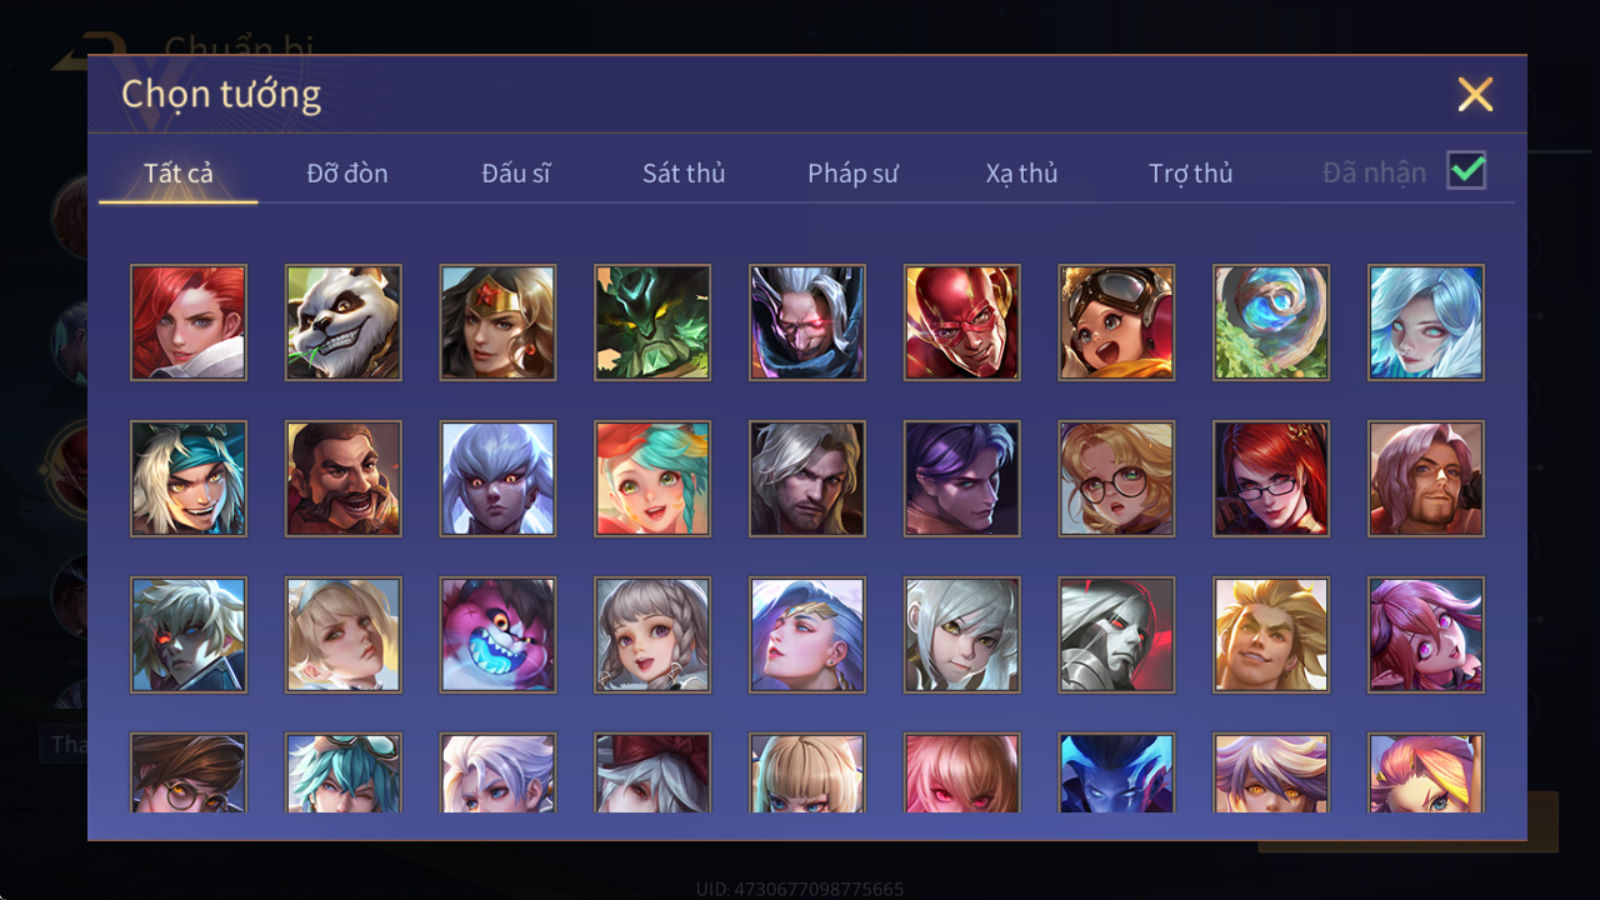Pick the mustached brown-haired hero portrait
Image resolution: width=1600 pixels, height=900 pixels.
click(x=343, y=478)
